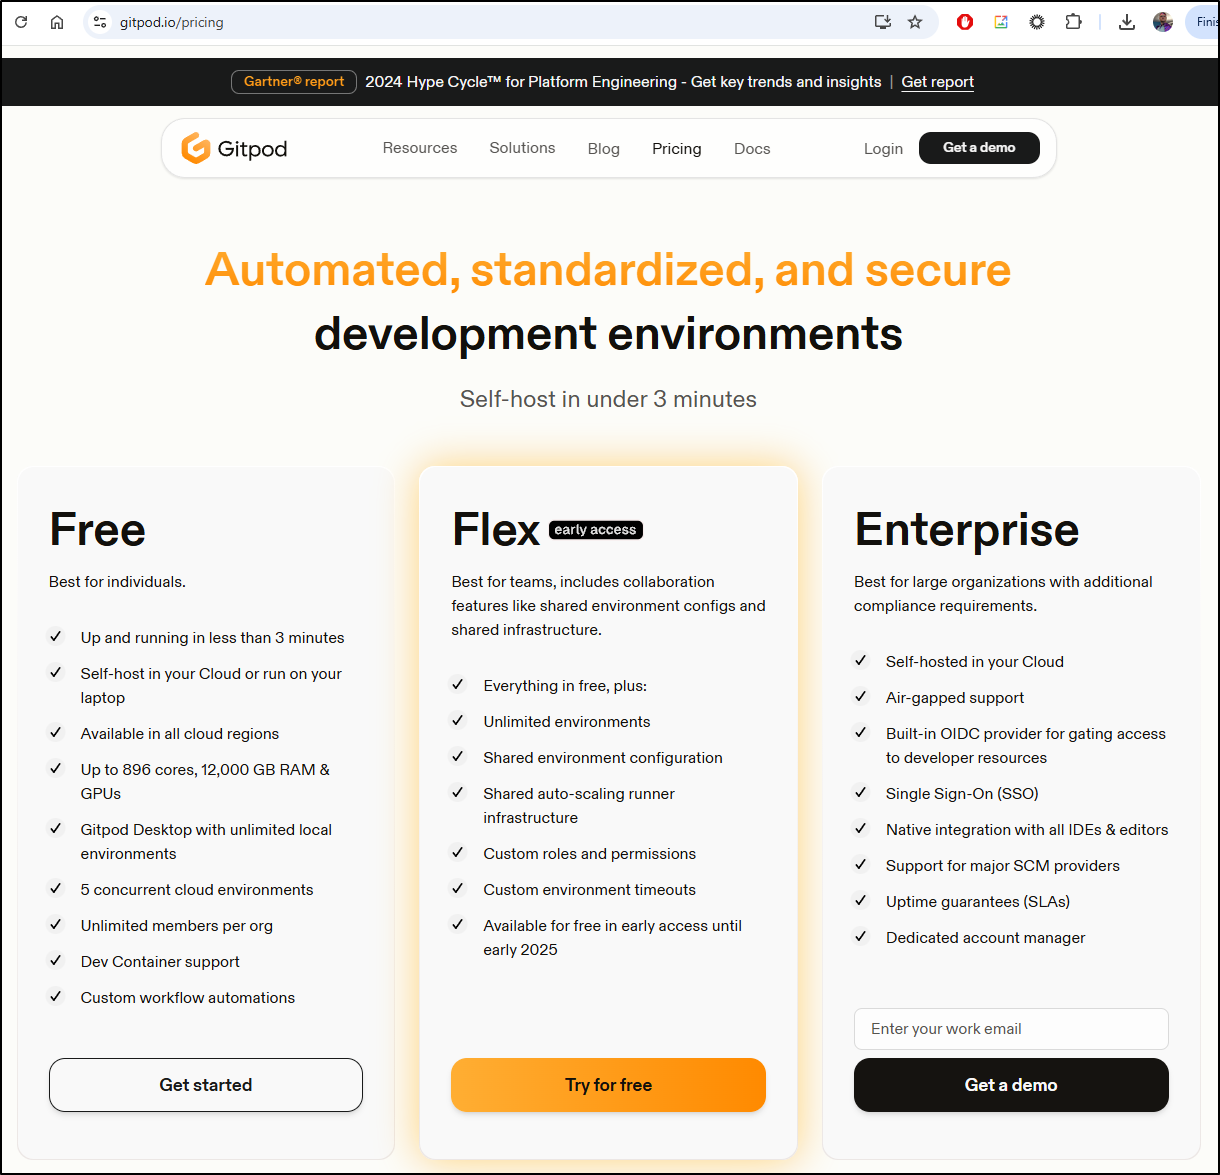
Task: Click the install app icon in address bar
Action: pyautogui.click(x=882, y=22)
